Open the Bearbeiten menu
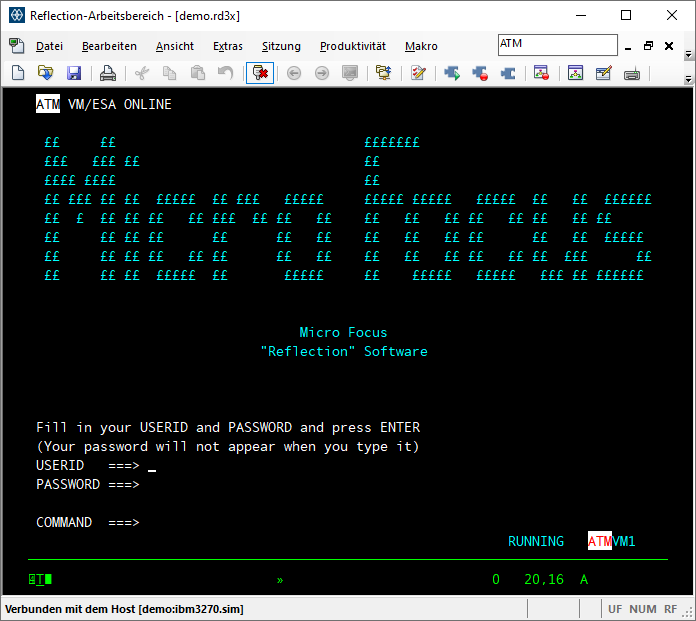Viewport: 696px width, 621px height. coord(109,46)
